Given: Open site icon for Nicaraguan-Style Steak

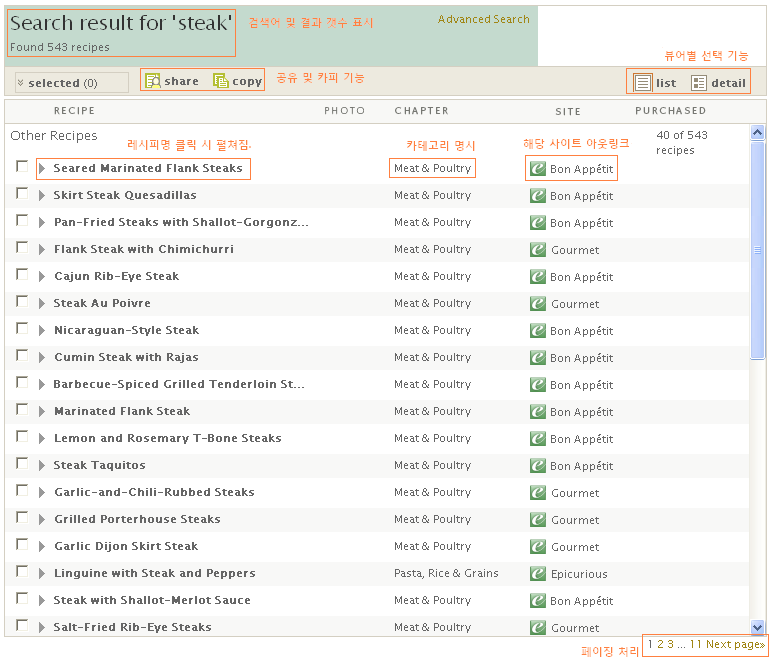Looking at the screenshot, I should click(538, 331).
